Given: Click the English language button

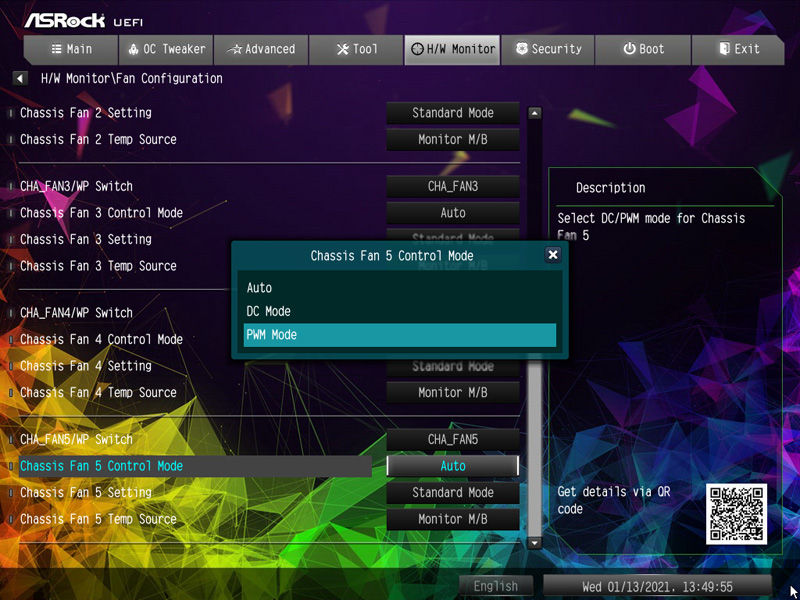Looking at the screenshot, I should pyautogui.click(x=496, y=586).
